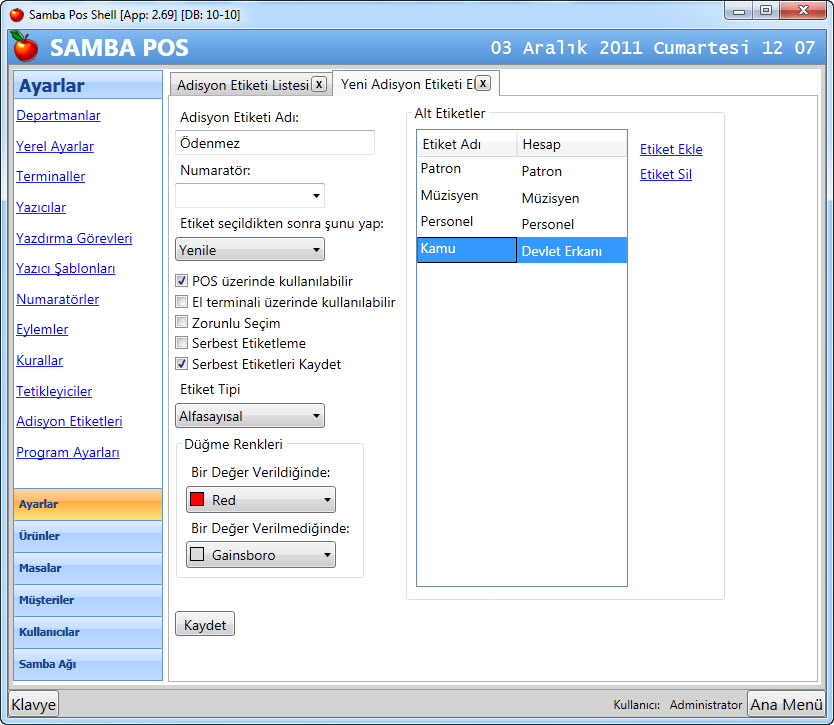
Task: Click Etiket Ekle link
Action: [671, 149]
